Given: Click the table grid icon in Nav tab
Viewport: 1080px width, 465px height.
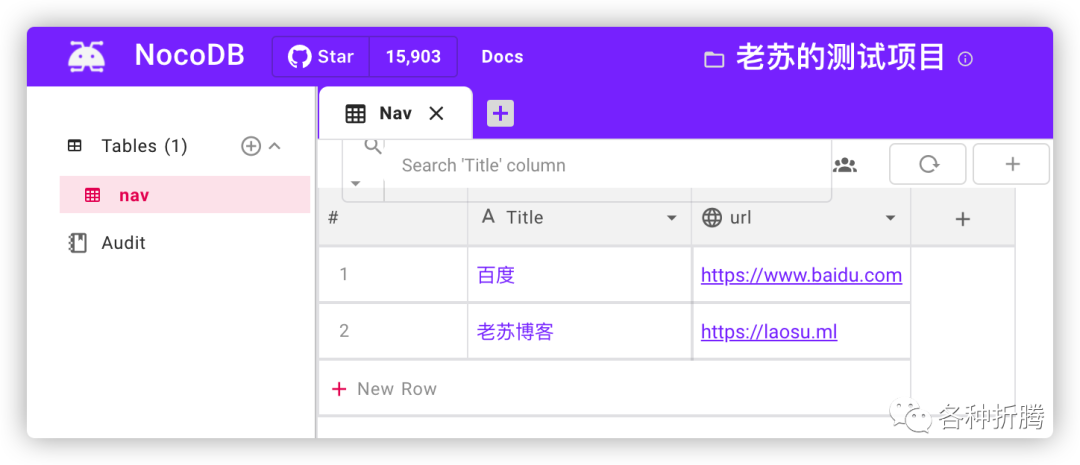Looking at the screenshot, I should click(x=355, y=114).
